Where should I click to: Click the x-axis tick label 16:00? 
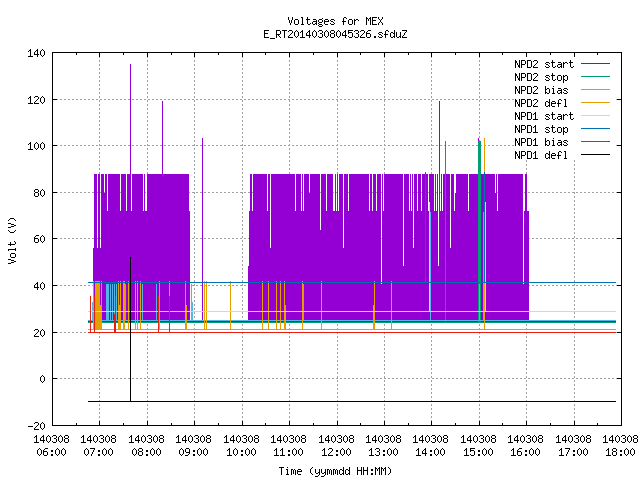526,452
